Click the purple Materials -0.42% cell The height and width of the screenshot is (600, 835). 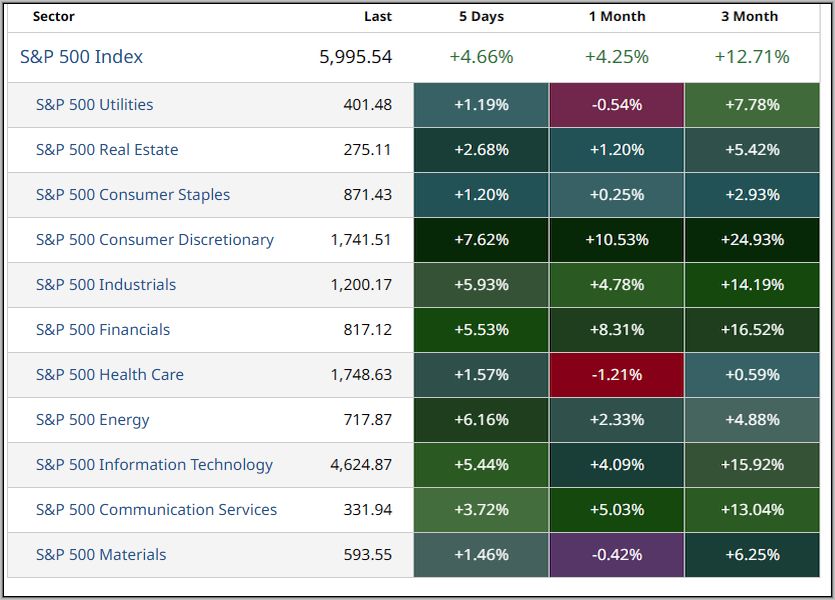click(617, 555)
